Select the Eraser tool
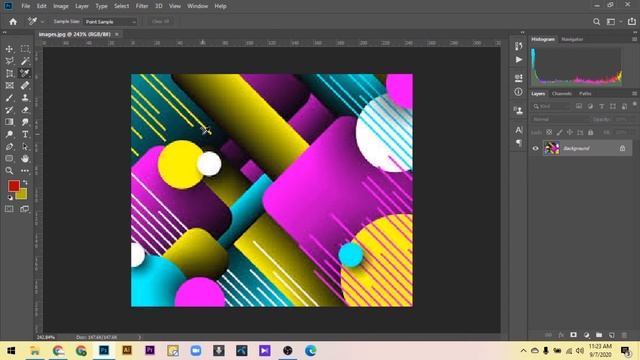The height and width of the screenshot is (360, 640). pyautogui.click(x=25, y=110)
